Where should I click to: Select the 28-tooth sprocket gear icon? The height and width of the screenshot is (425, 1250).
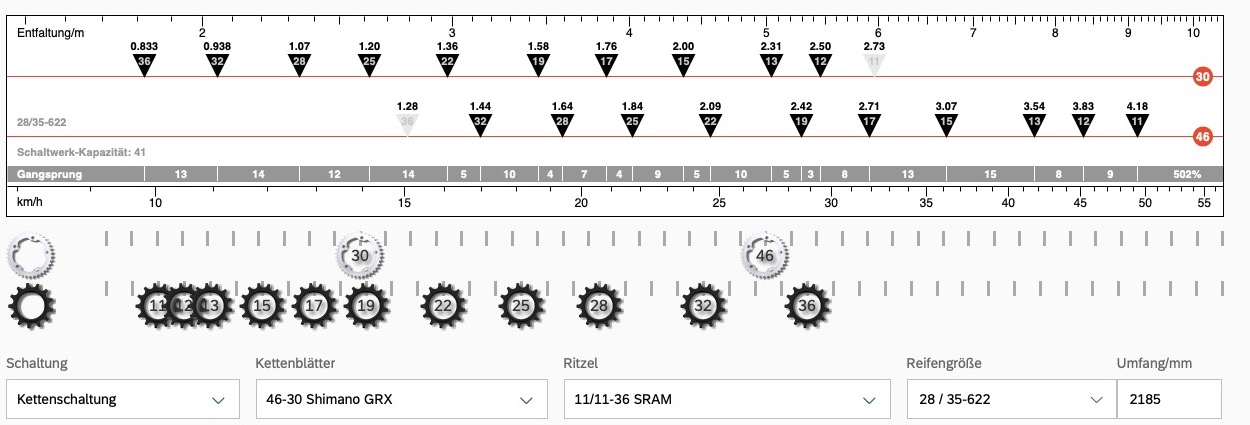pyautogui.click(x=599, y=306)
